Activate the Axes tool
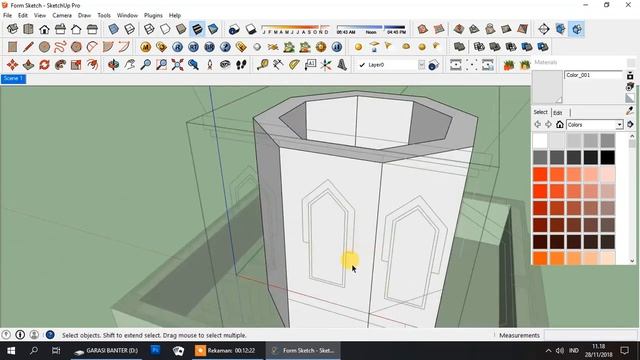This screenshot has width=640, height=360. tap(326, 65)
